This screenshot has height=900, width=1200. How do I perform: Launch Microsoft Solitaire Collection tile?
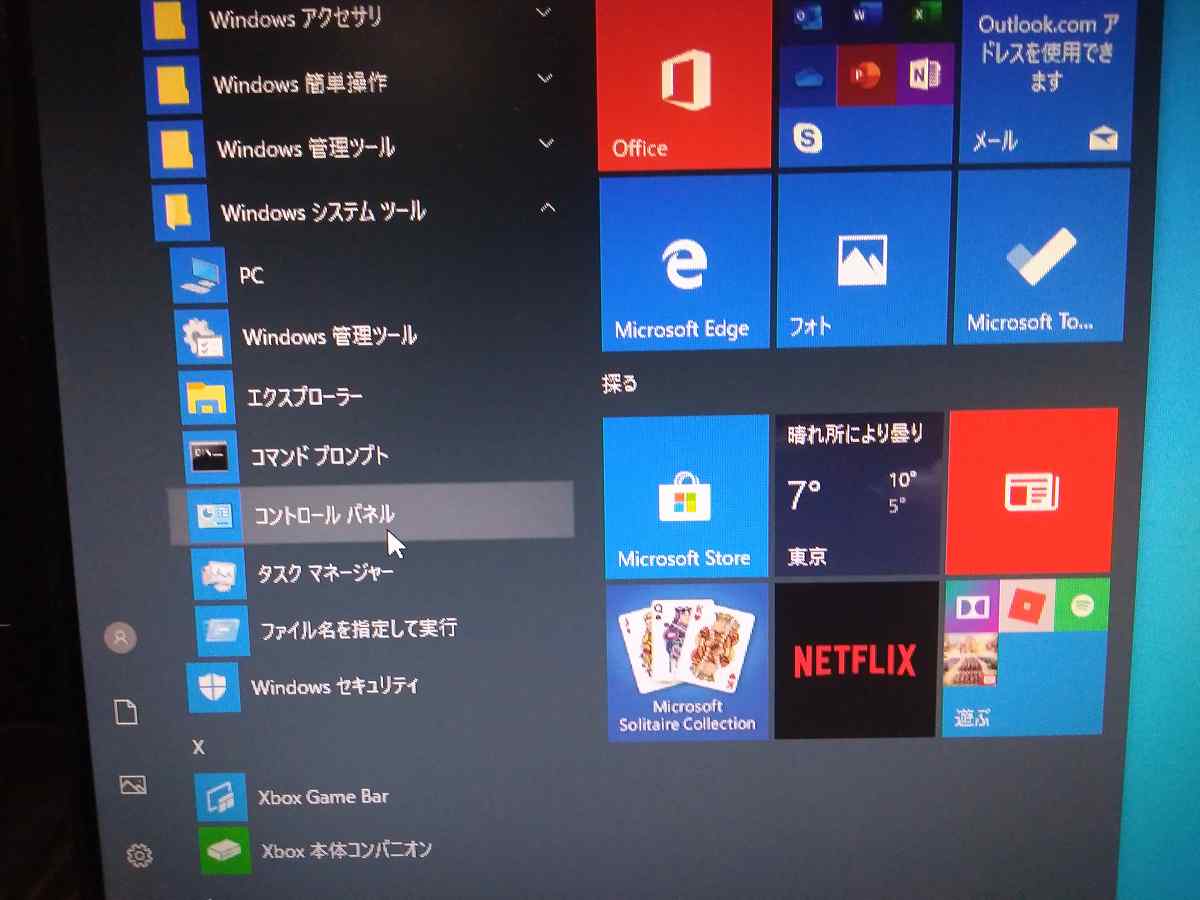[x=688, y=662]
